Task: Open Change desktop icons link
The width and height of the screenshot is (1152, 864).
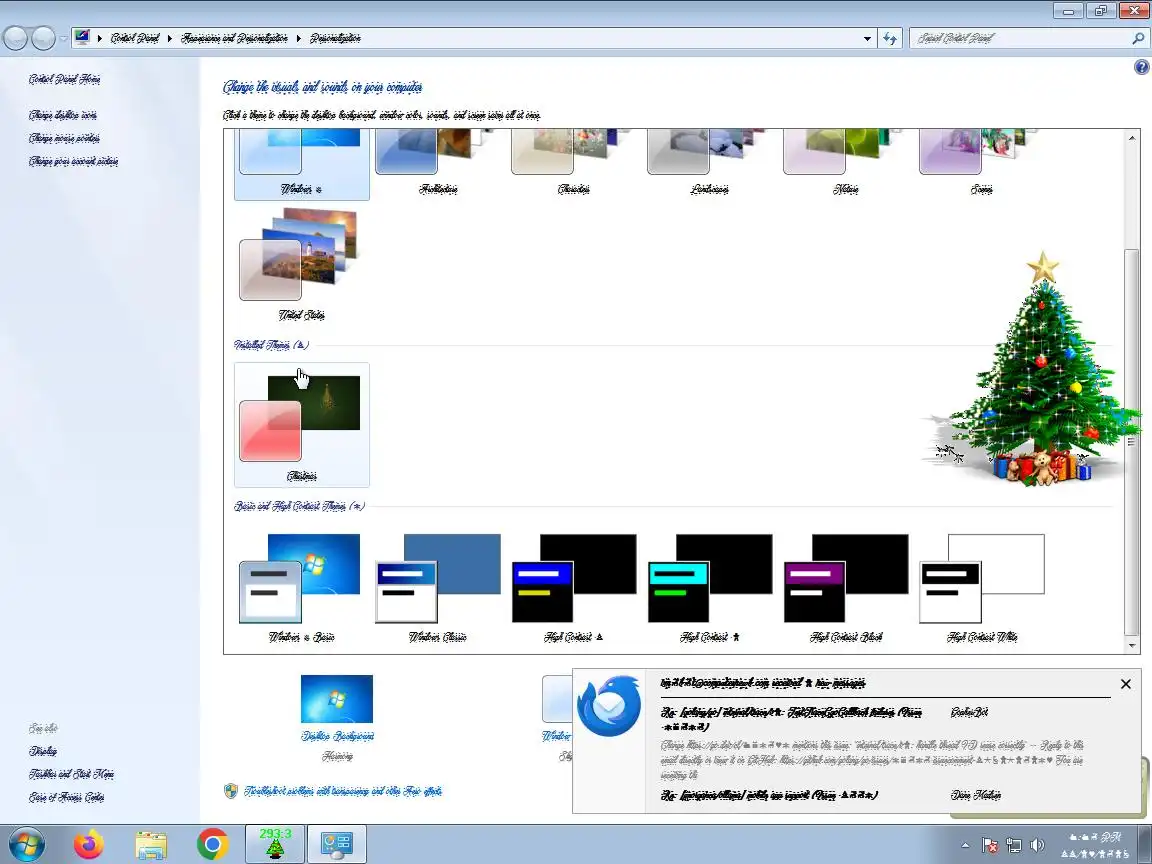Action: tap(63, 115)
